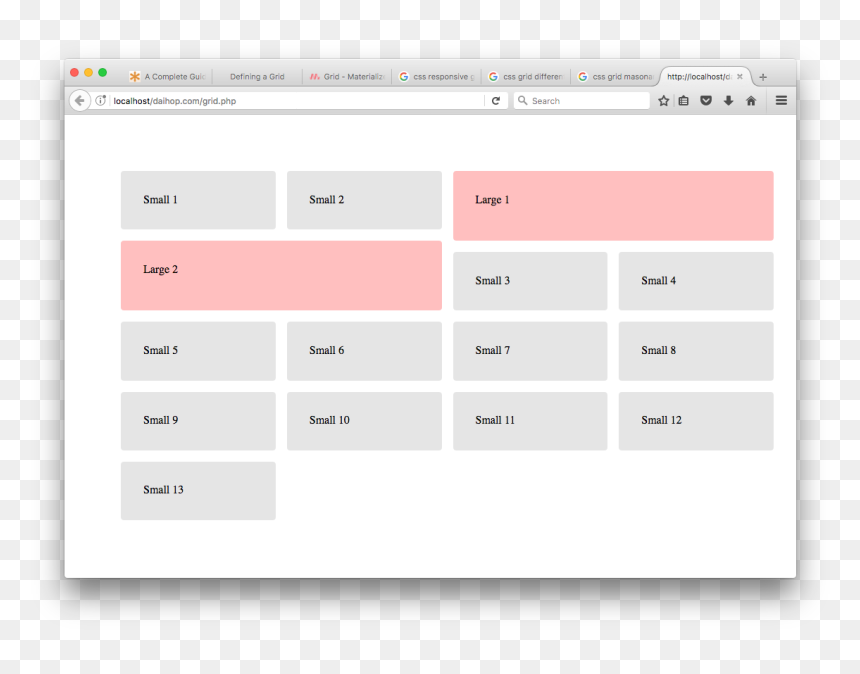Click the Small 6 grid box

tap(364, 351)
